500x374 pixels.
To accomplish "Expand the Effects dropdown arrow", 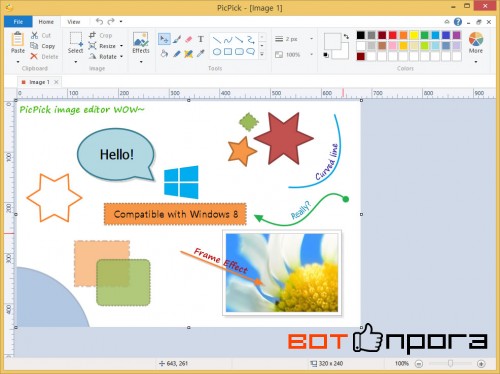I will 141,62.
